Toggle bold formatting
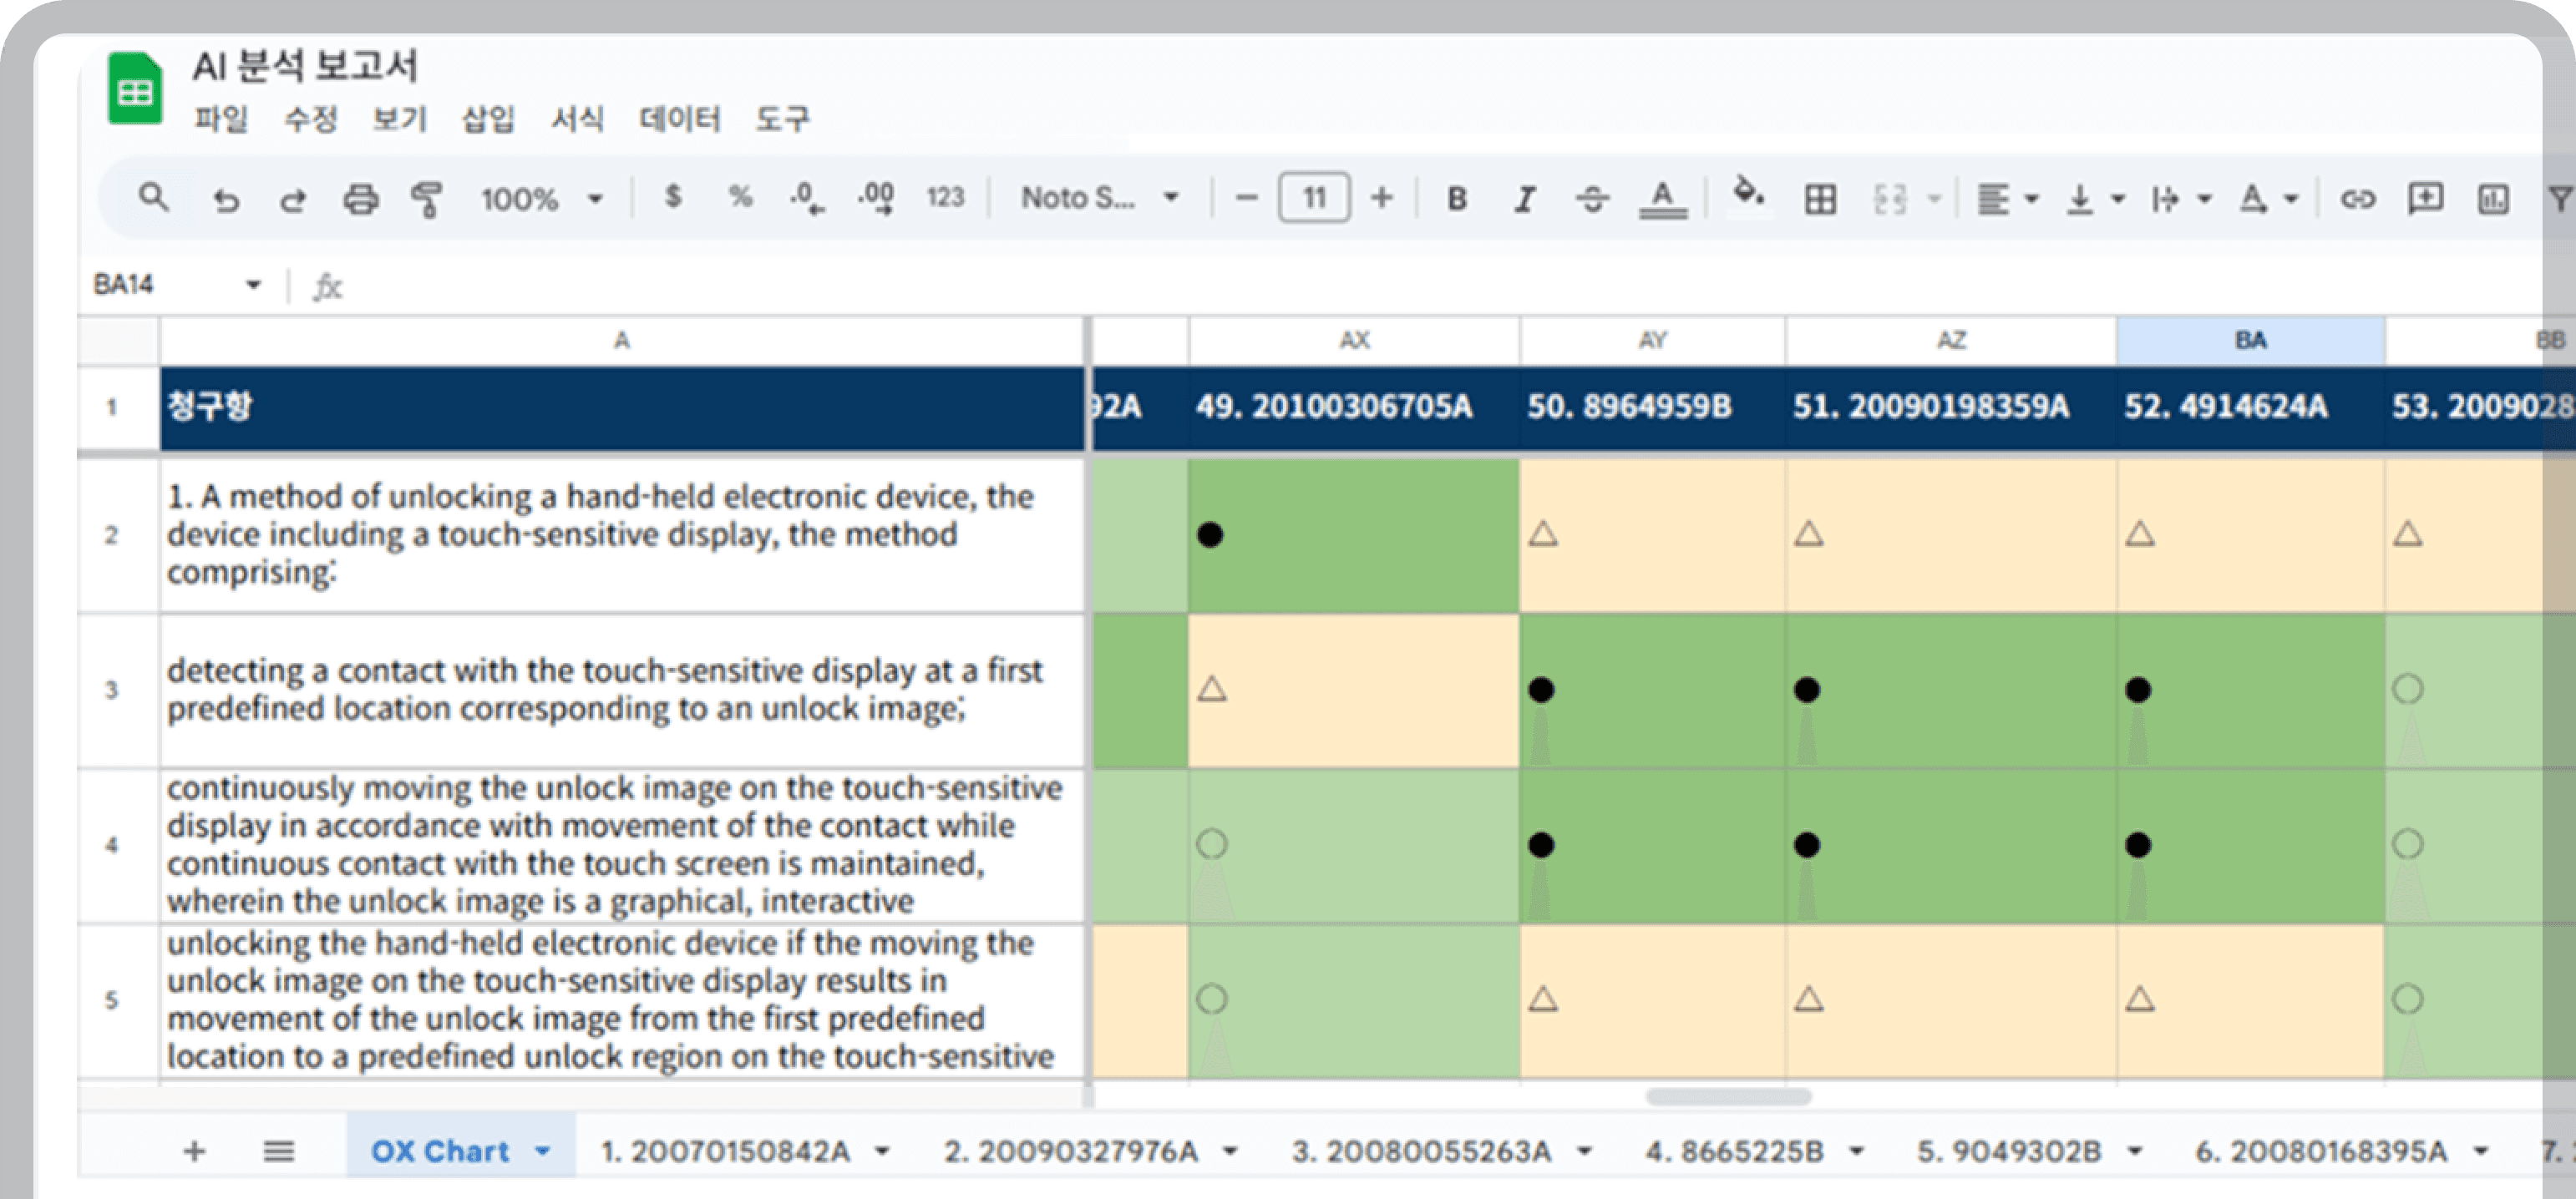 [1457, 199]
